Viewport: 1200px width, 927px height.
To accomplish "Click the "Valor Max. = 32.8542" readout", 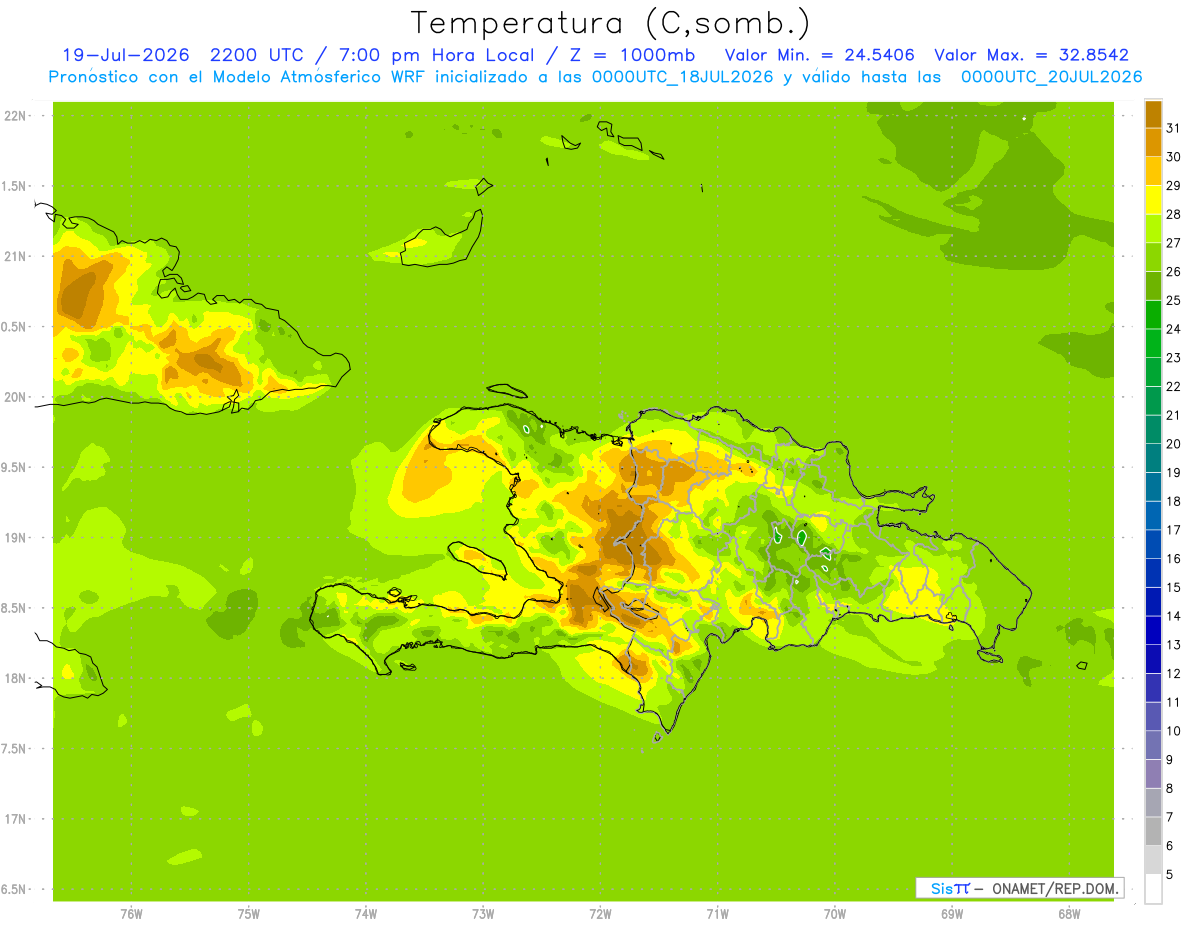I will coord(1031,55).
